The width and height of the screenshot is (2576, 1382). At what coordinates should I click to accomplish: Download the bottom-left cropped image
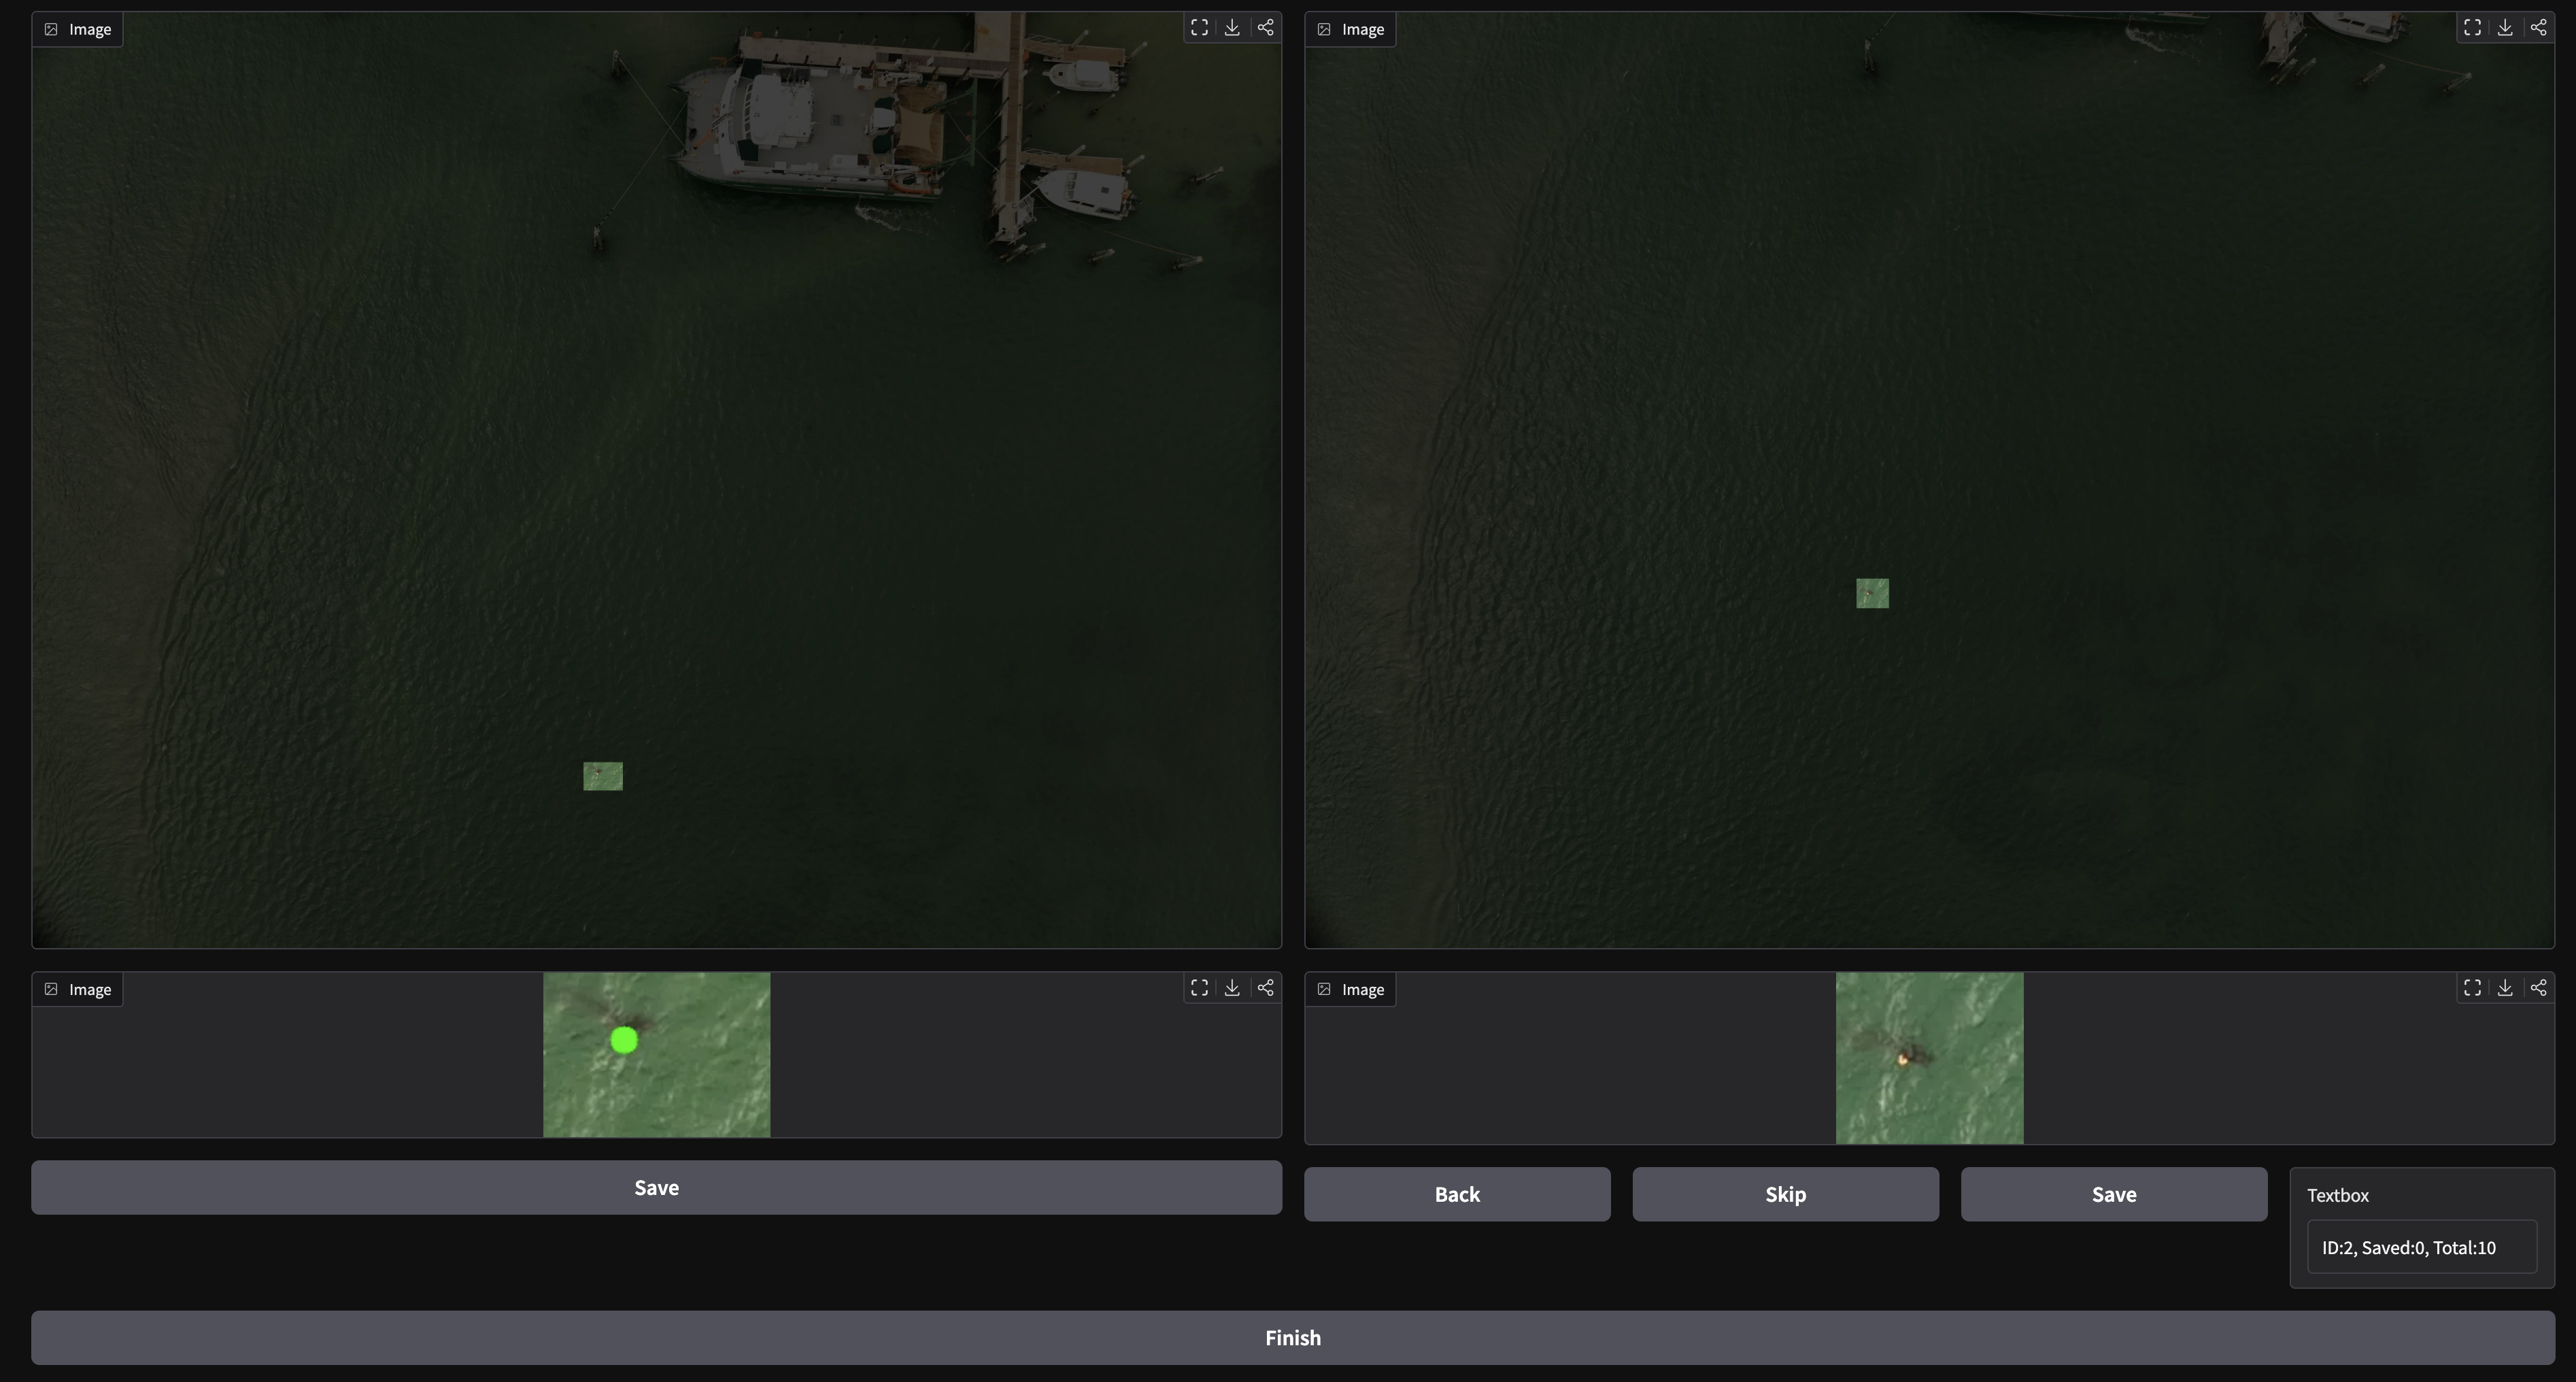(x=1232, y=988)
